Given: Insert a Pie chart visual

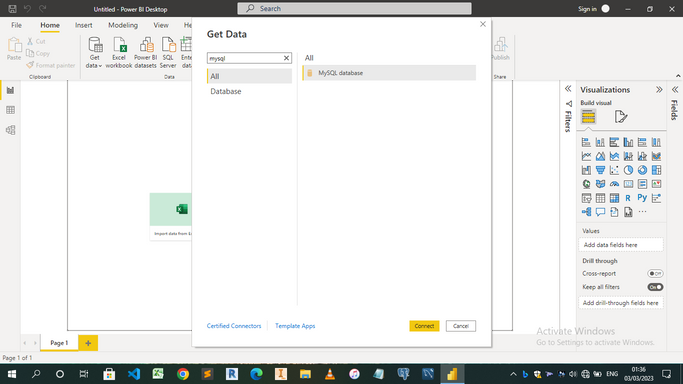Looking at the screenshot, I should coord(628,170).
